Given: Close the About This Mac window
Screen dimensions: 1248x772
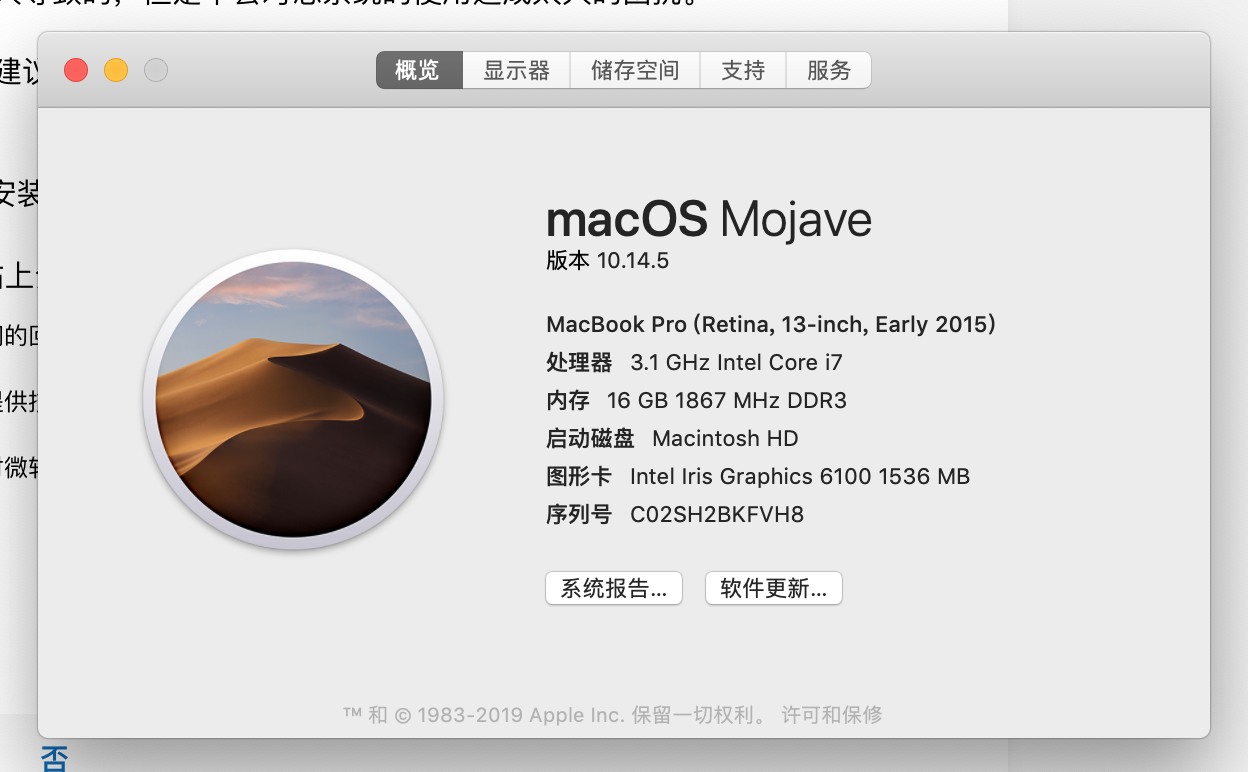Looking at the screenshot, I should tap(76, 70).
